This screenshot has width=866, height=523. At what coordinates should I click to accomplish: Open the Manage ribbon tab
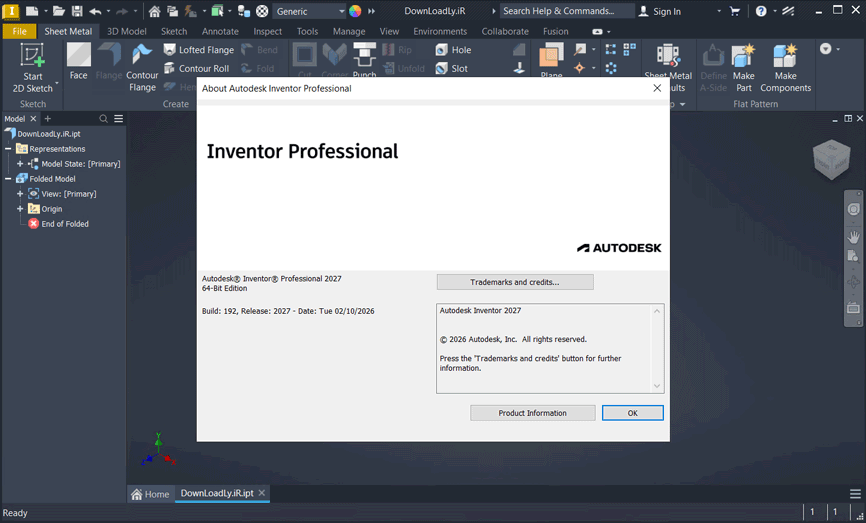coord(348,31)
